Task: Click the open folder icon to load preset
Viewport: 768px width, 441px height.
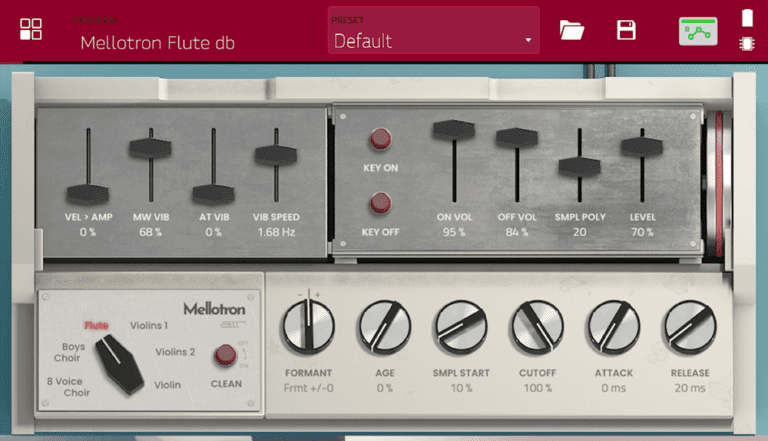Action: [572, 30]
